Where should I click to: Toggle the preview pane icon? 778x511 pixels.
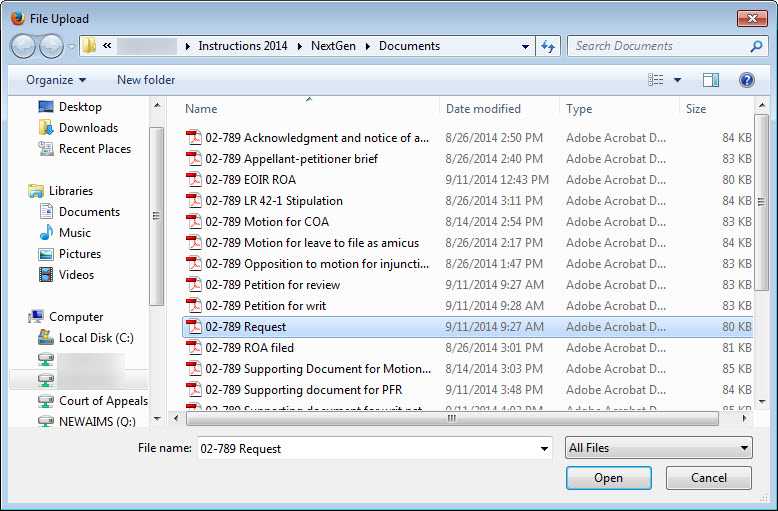(711, 80)
